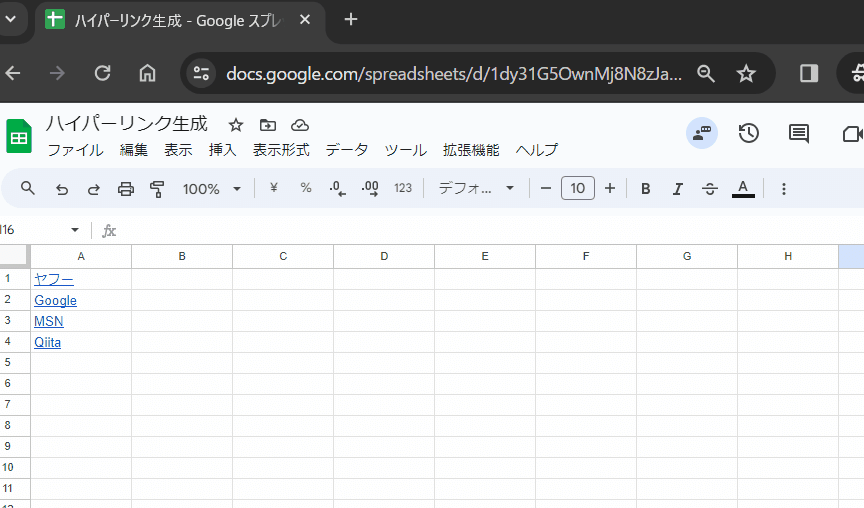
Task: Open the ファイル menu
Action: coord(75,150)
